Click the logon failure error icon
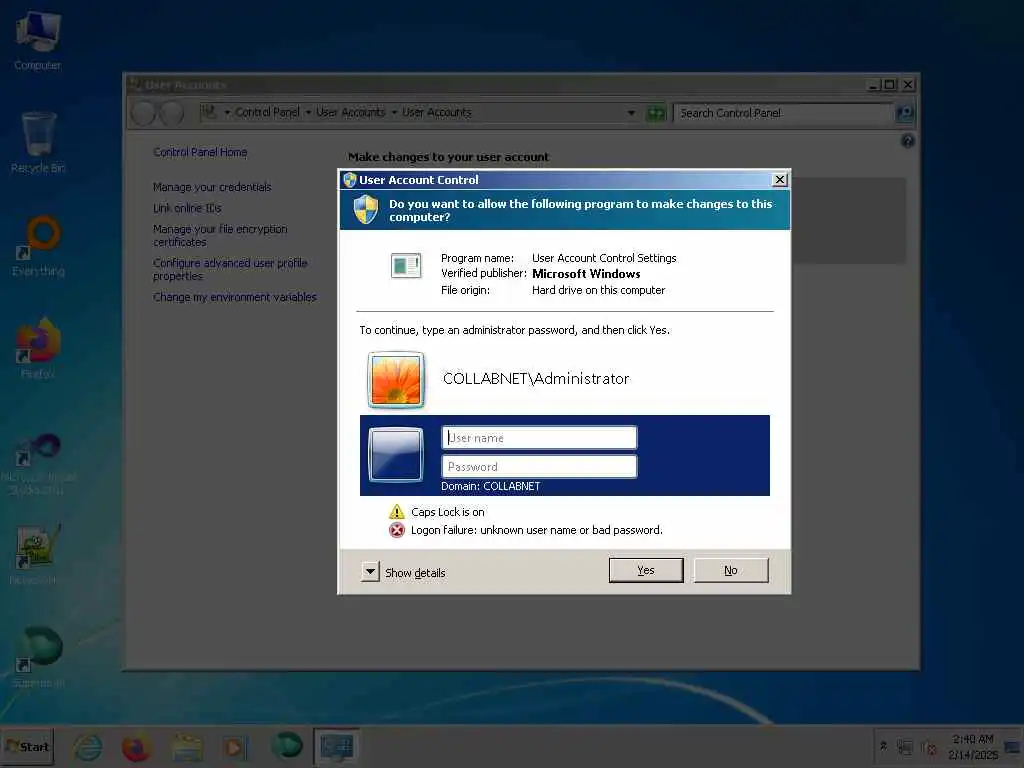The height and width of the screenshot is (768, 1024). (396, 530)
